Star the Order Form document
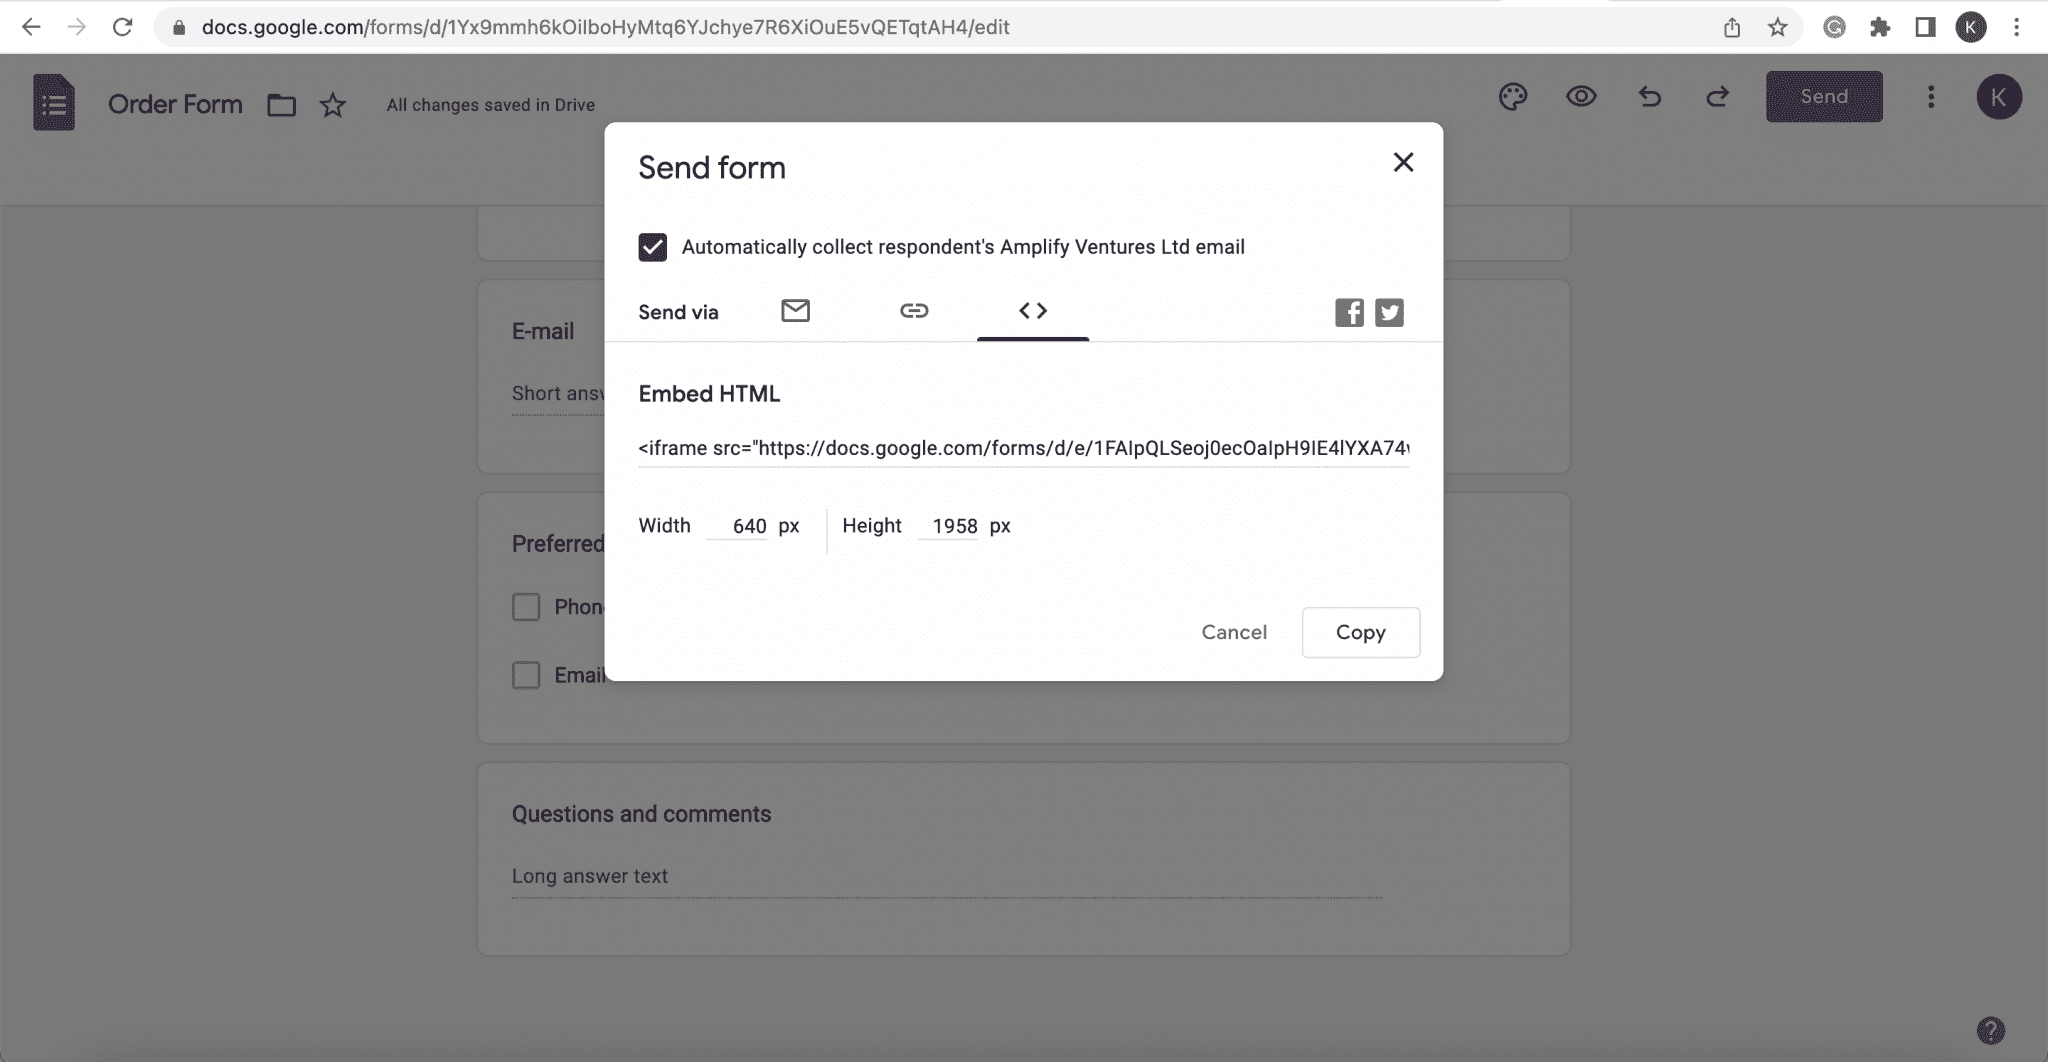The image size is (2048, 1062). 333,105
